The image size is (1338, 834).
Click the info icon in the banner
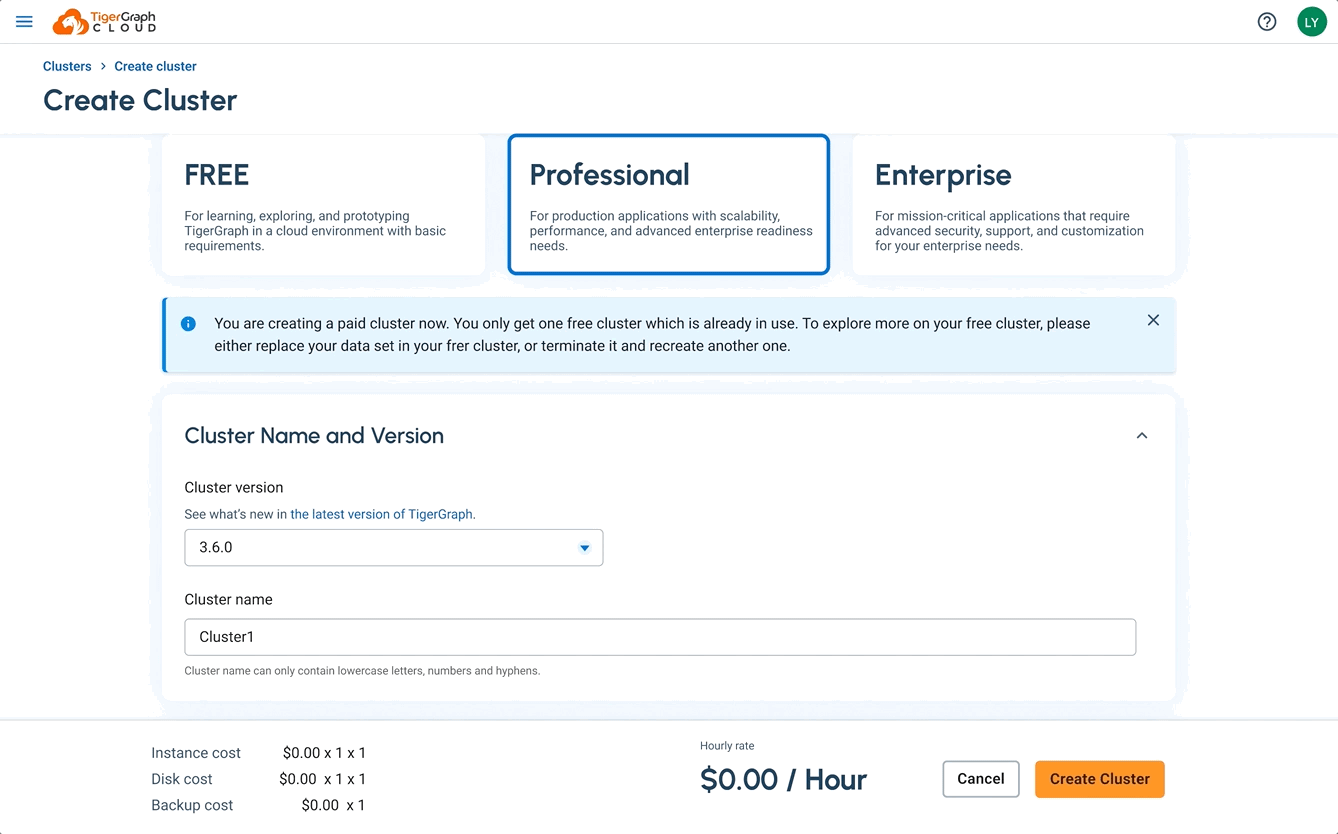(x=188, y=324)
